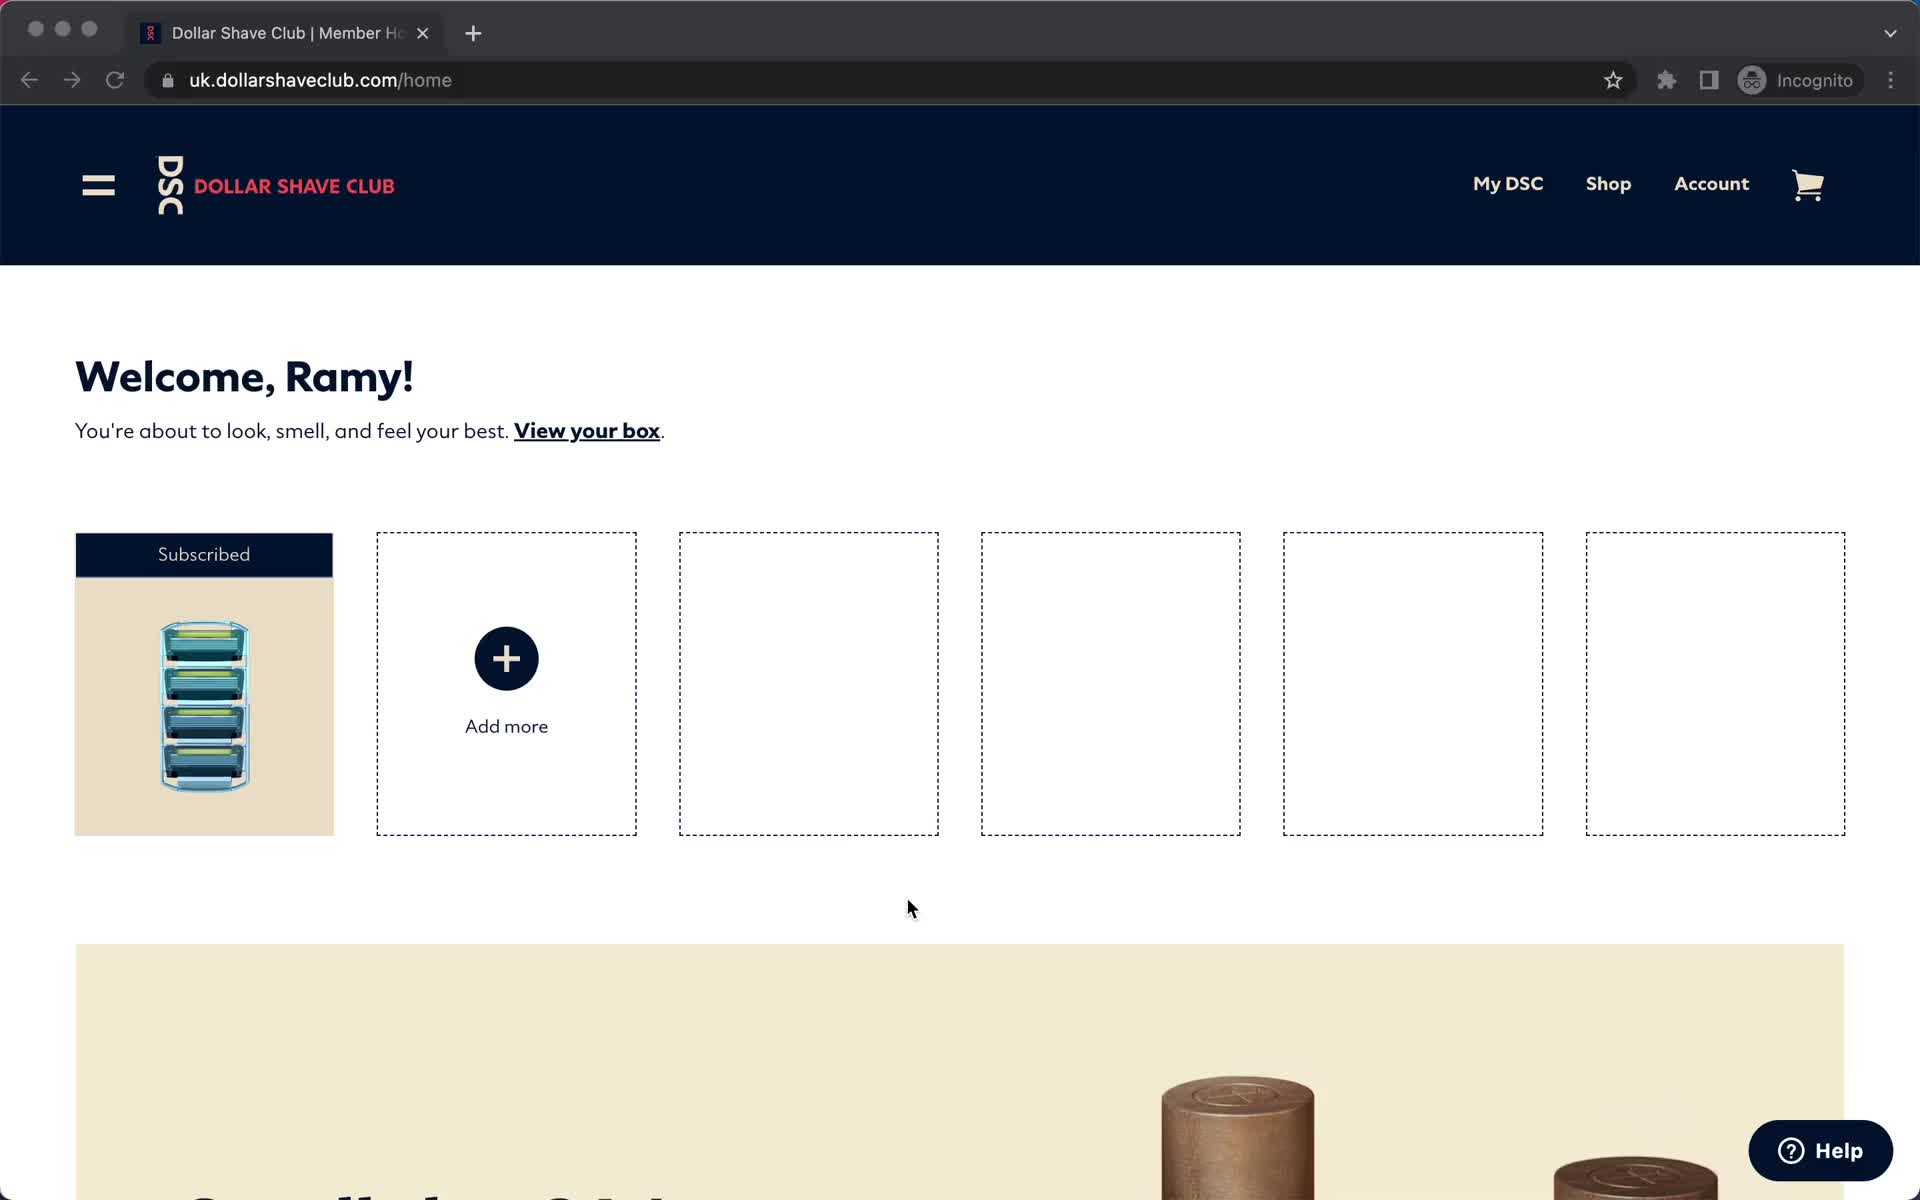Open the Chrome three-dot menu
The height and width of the screenshot is (1200, 1920).
point(1890,80)
